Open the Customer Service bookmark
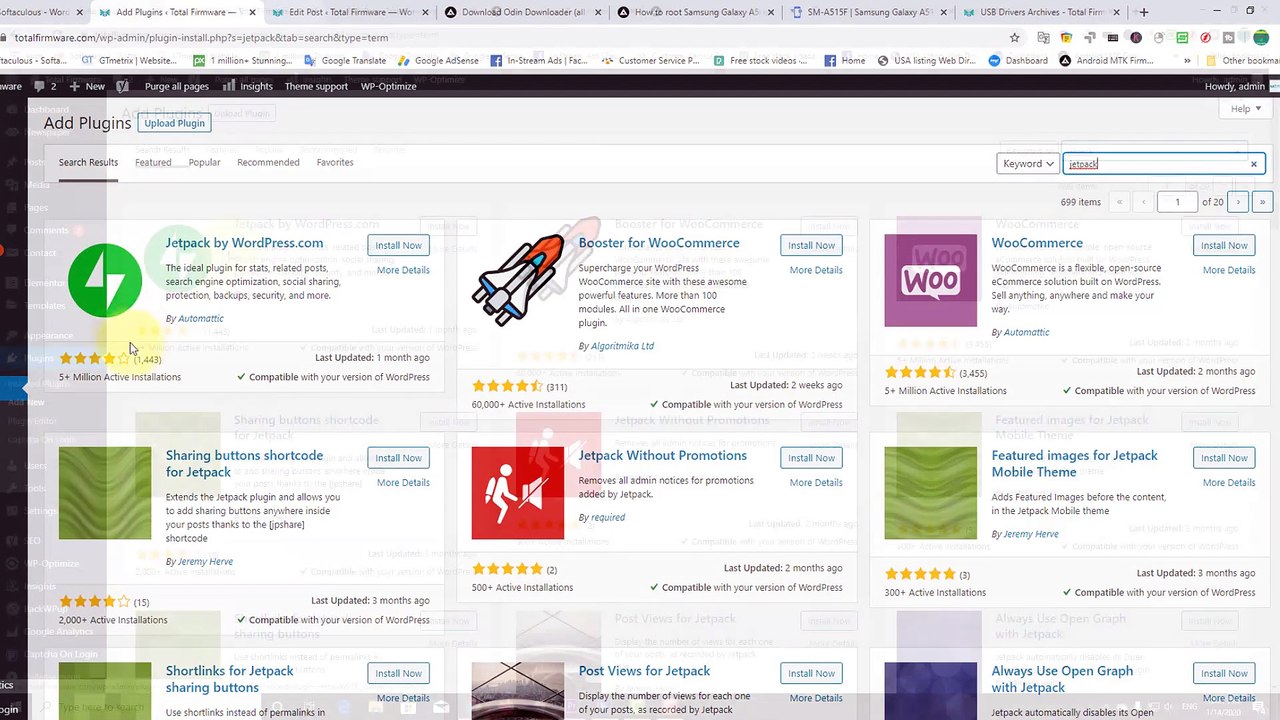The height and width of the screenshot is (720, 1280). point(650,60)
